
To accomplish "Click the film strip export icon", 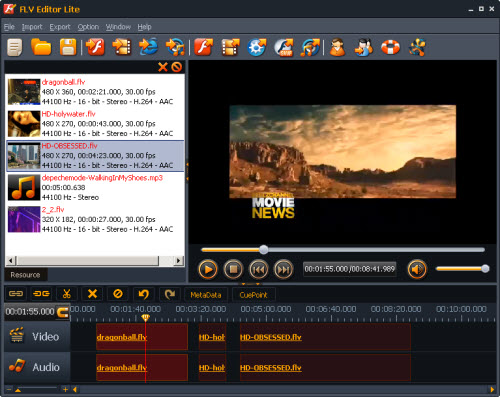I will [230, 47].
